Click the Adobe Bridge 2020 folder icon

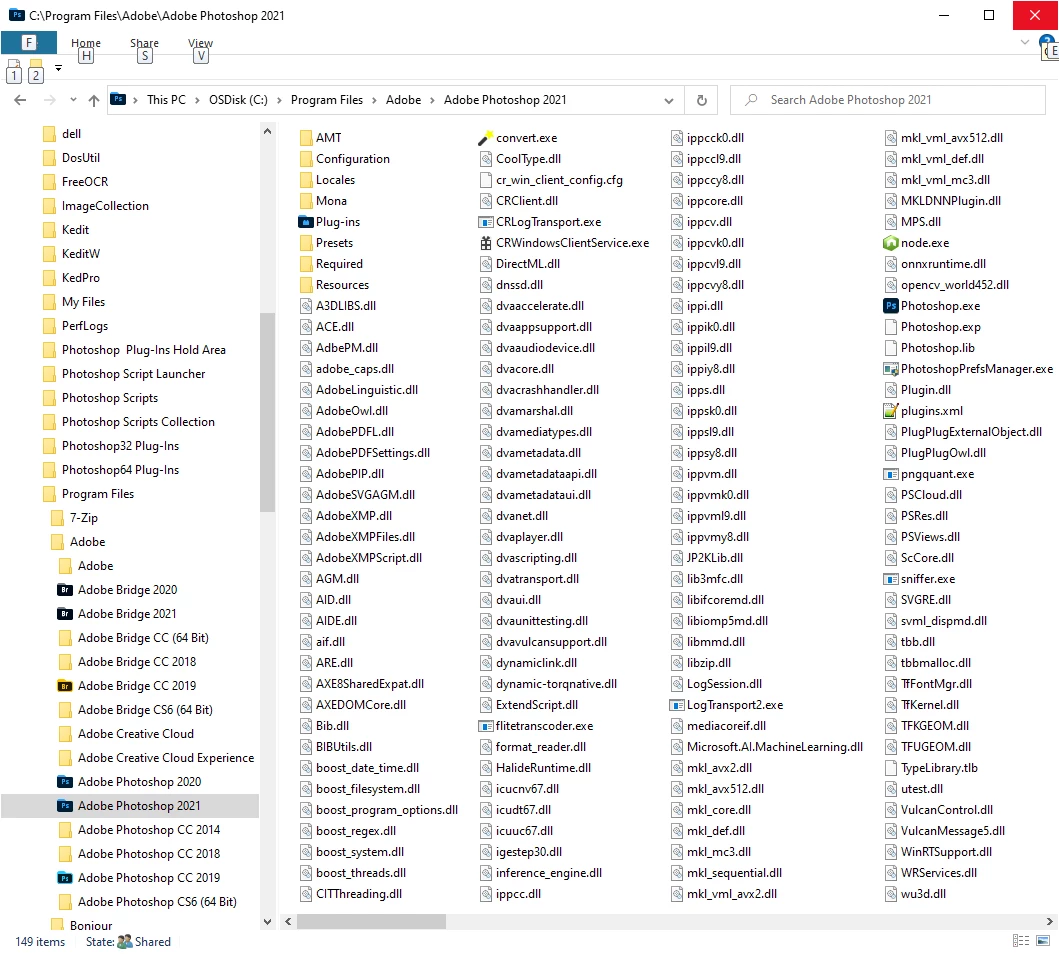coord(65,589)
